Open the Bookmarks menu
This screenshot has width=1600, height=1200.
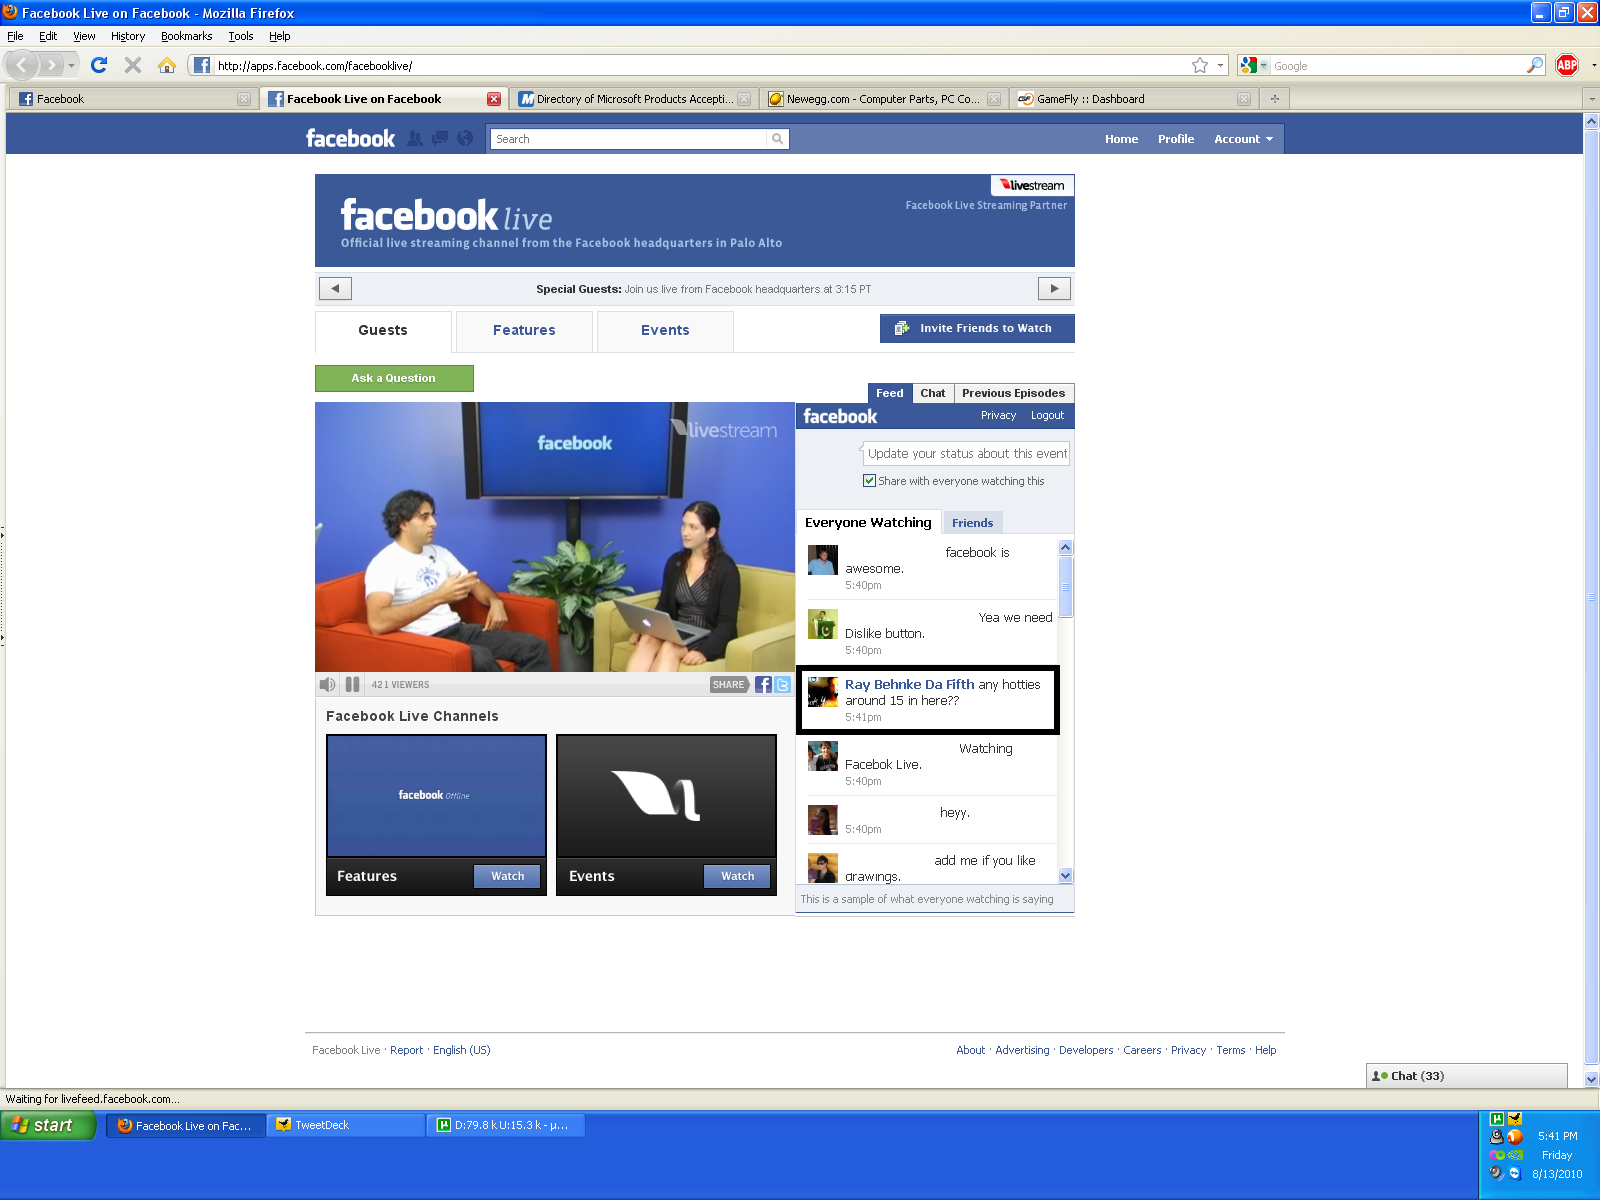[x=186, y=36]
